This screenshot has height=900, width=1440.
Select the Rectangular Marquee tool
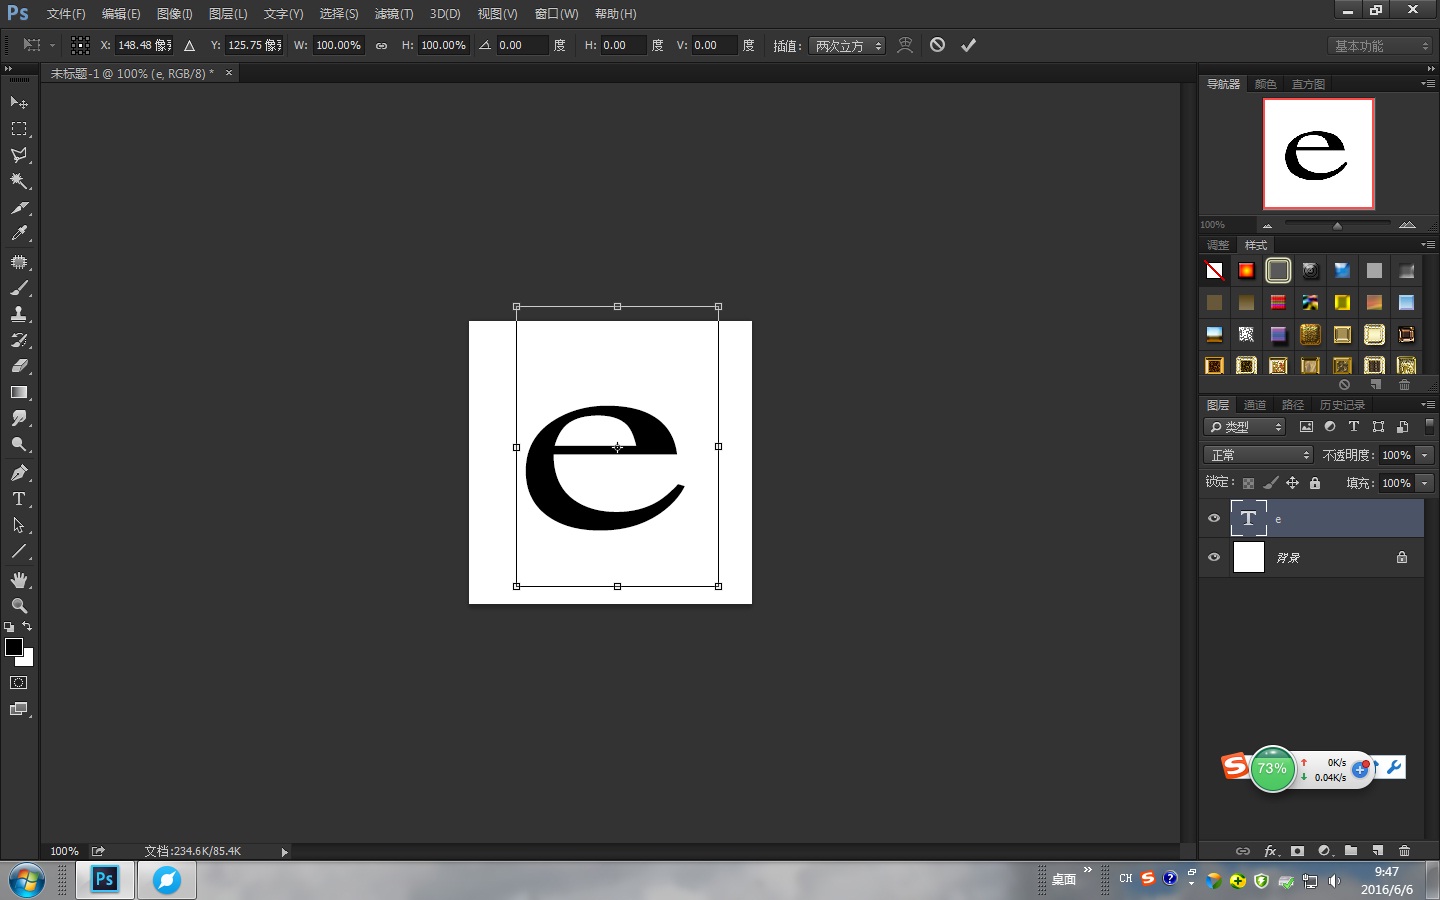[19, 129]
